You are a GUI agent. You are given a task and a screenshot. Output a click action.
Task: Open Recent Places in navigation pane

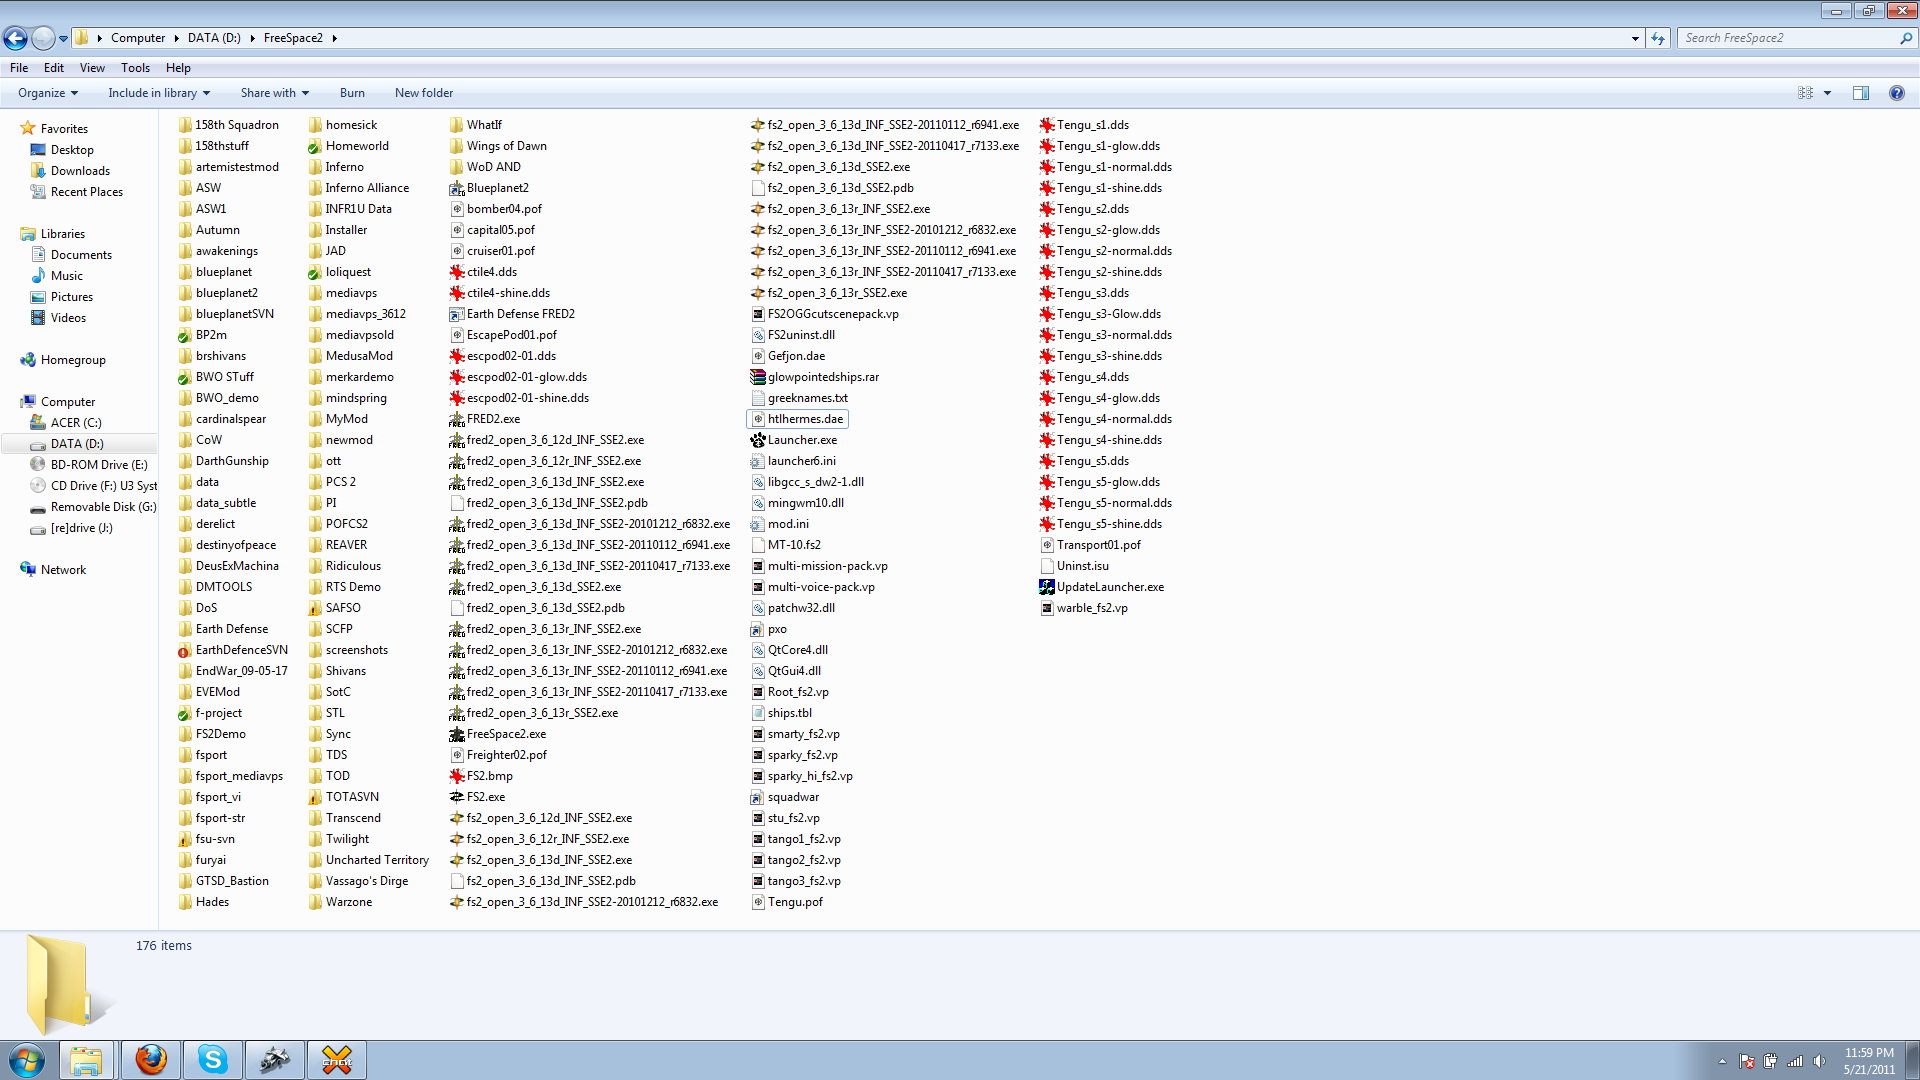(x=86, y=192)
